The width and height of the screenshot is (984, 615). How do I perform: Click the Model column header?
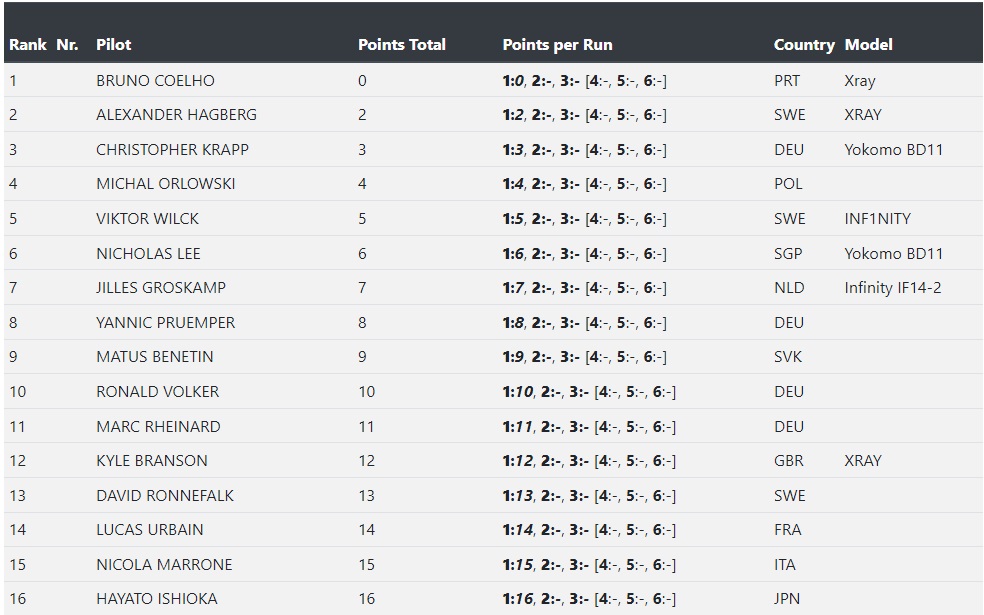(x=869, y=45)
